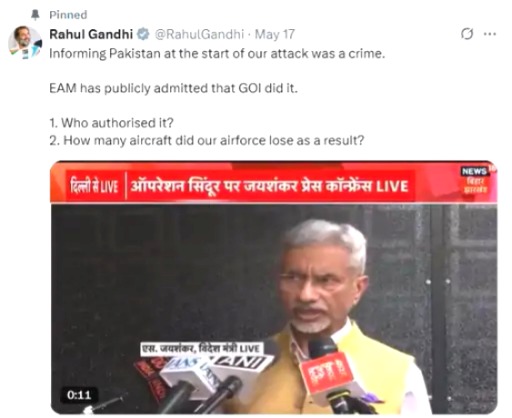Click the Grok circle icon beside the tweet
Screen dimensions: 512x418
pos(467,34)
